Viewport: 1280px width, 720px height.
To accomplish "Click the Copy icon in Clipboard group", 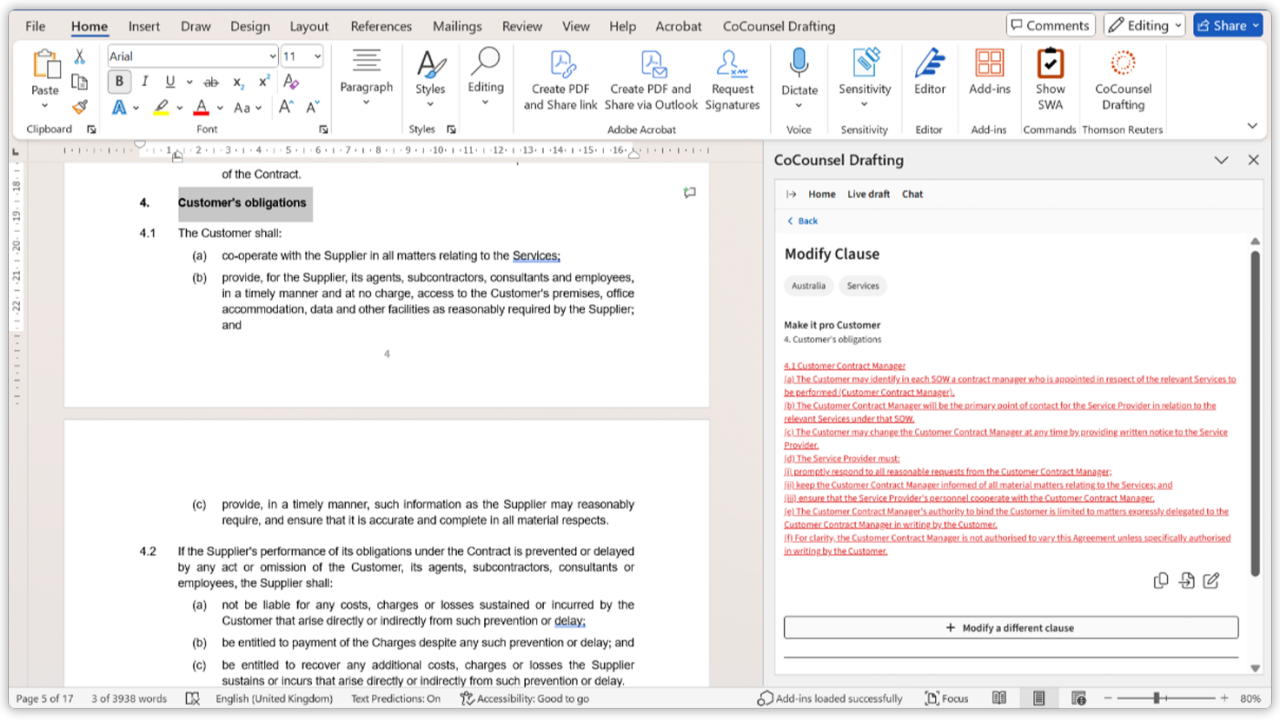I will click(x=80, y=82).
